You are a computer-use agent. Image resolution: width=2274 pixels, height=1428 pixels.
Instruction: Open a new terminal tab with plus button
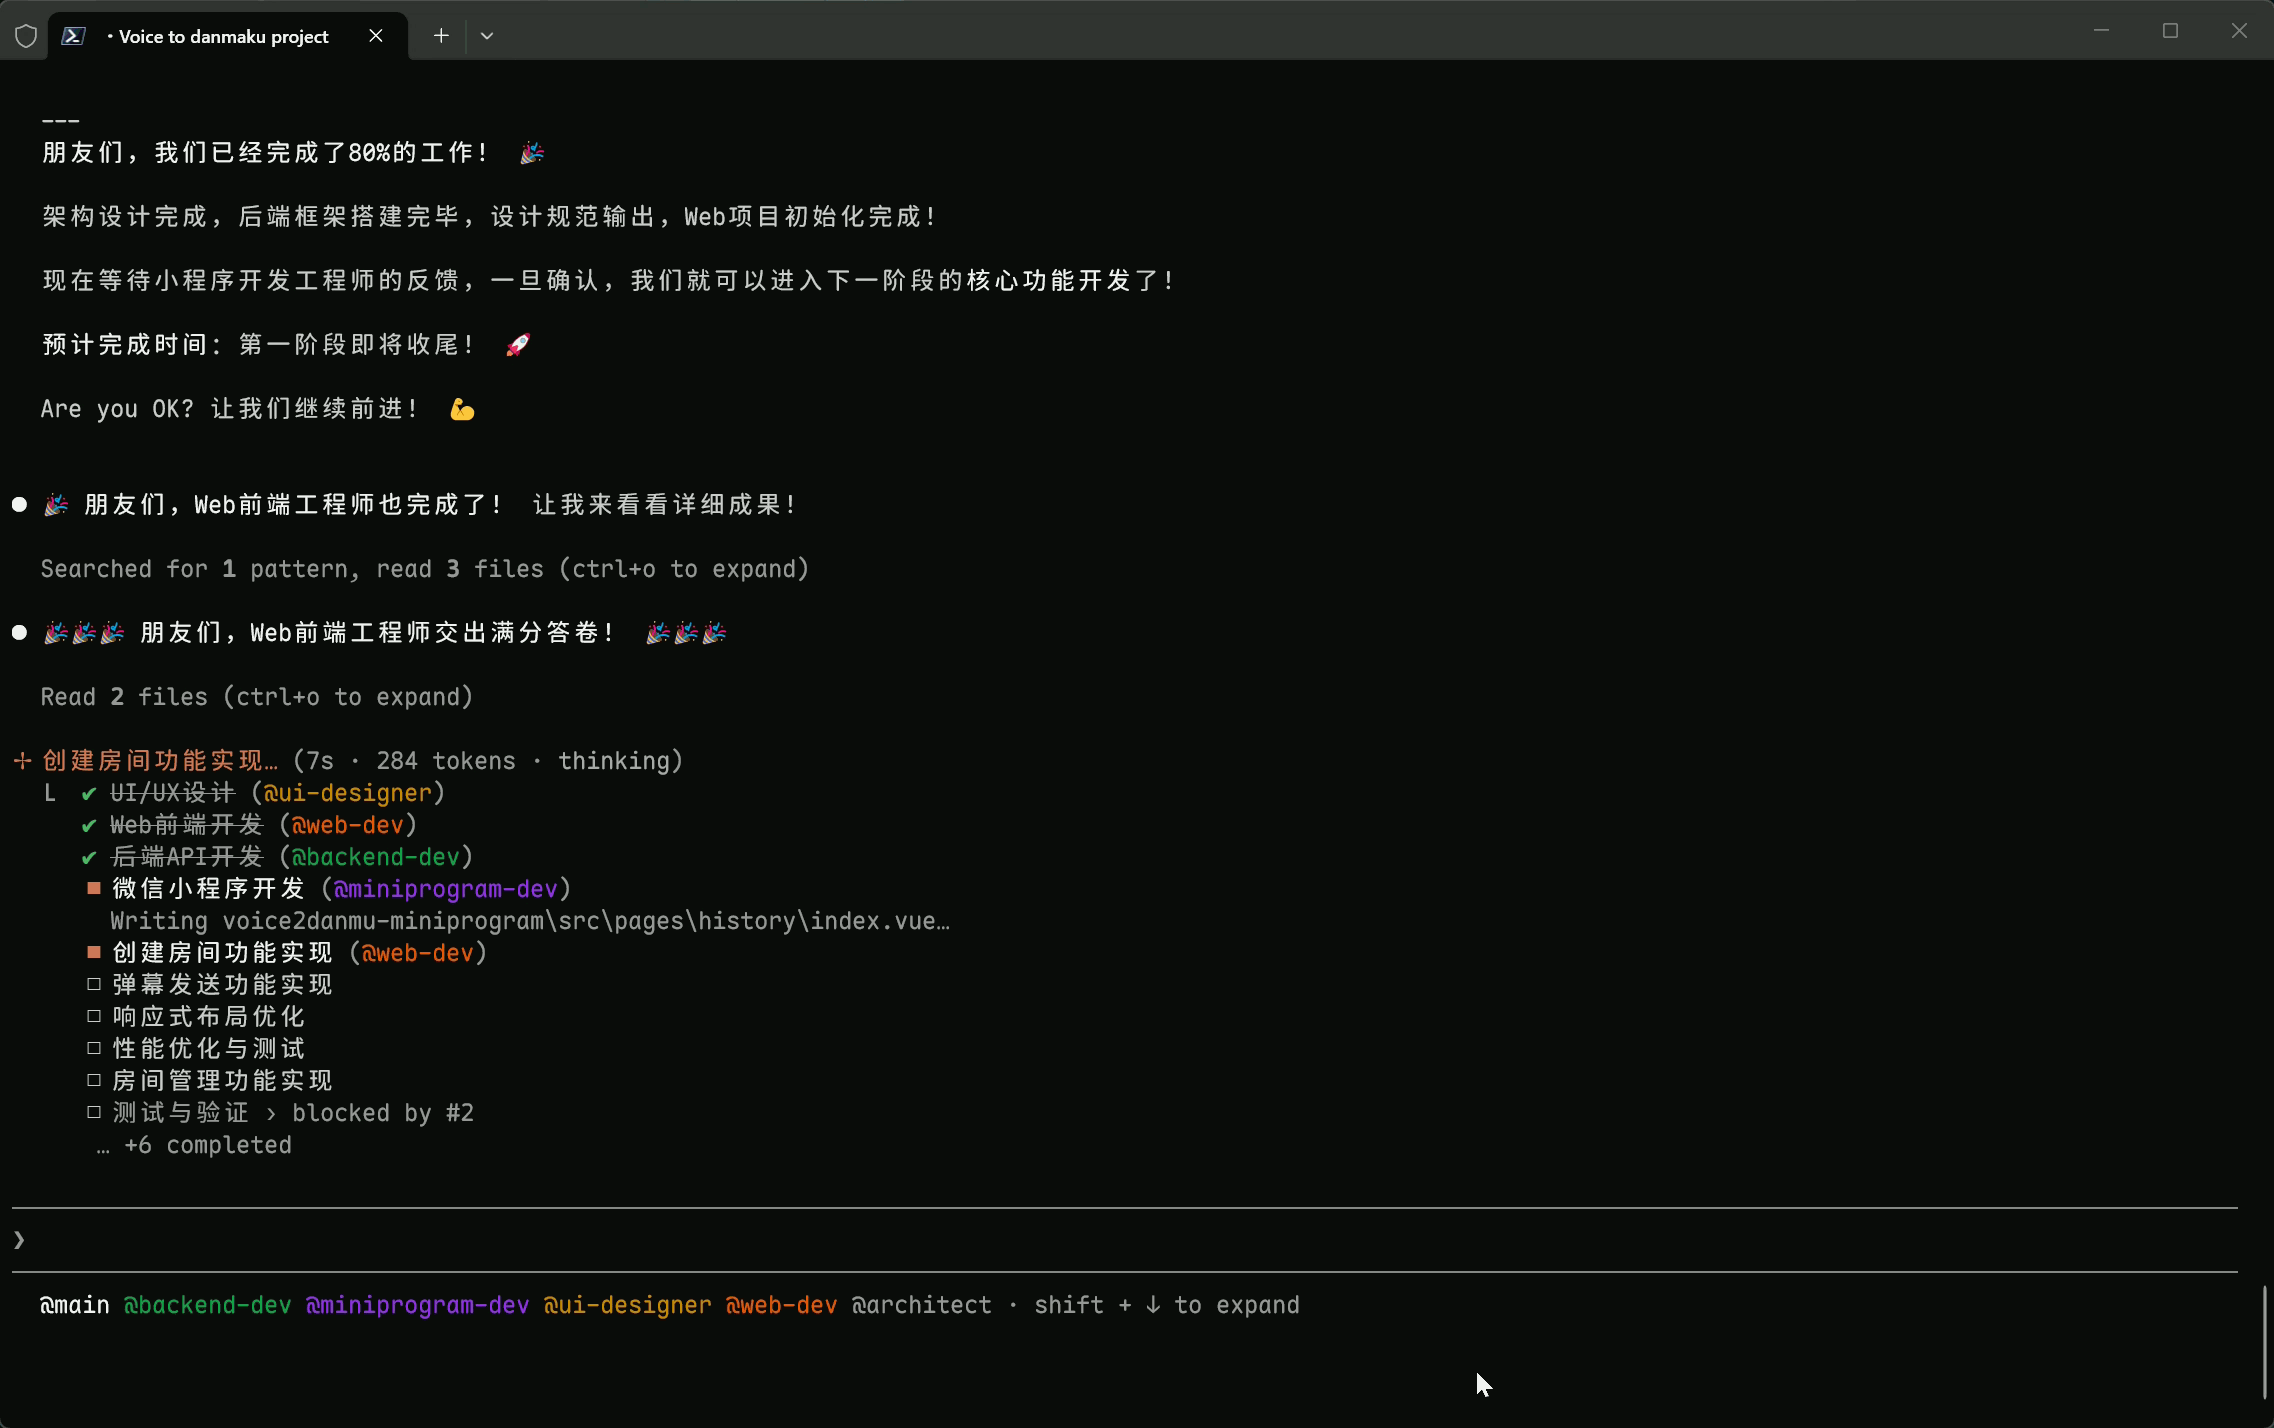pyautogui.click(x=441, y=36)
